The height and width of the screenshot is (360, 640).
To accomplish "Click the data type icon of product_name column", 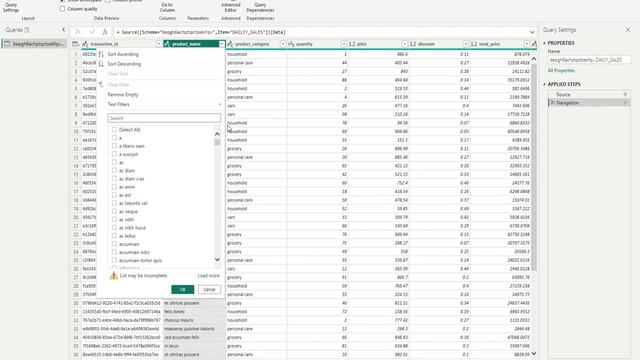I will tap(167, 44).
